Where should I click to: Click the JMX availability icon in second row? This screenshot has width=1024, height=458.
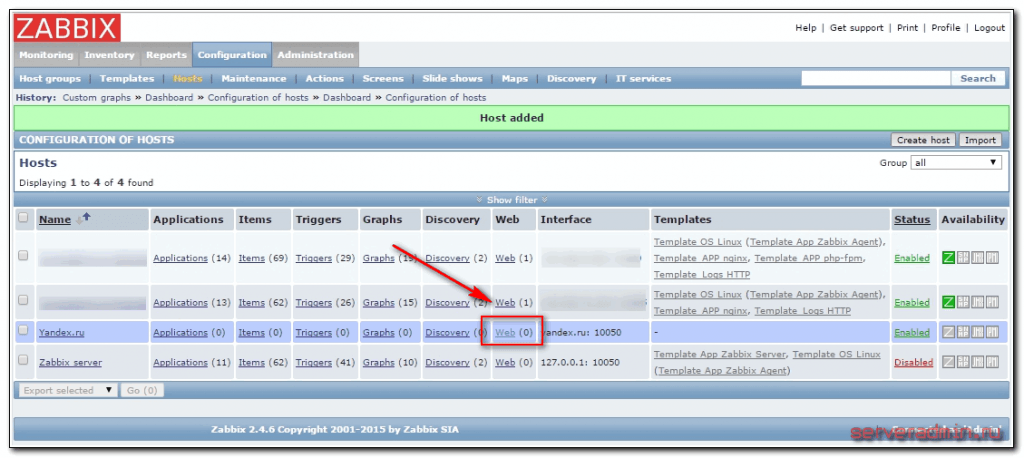coord(977,302)
